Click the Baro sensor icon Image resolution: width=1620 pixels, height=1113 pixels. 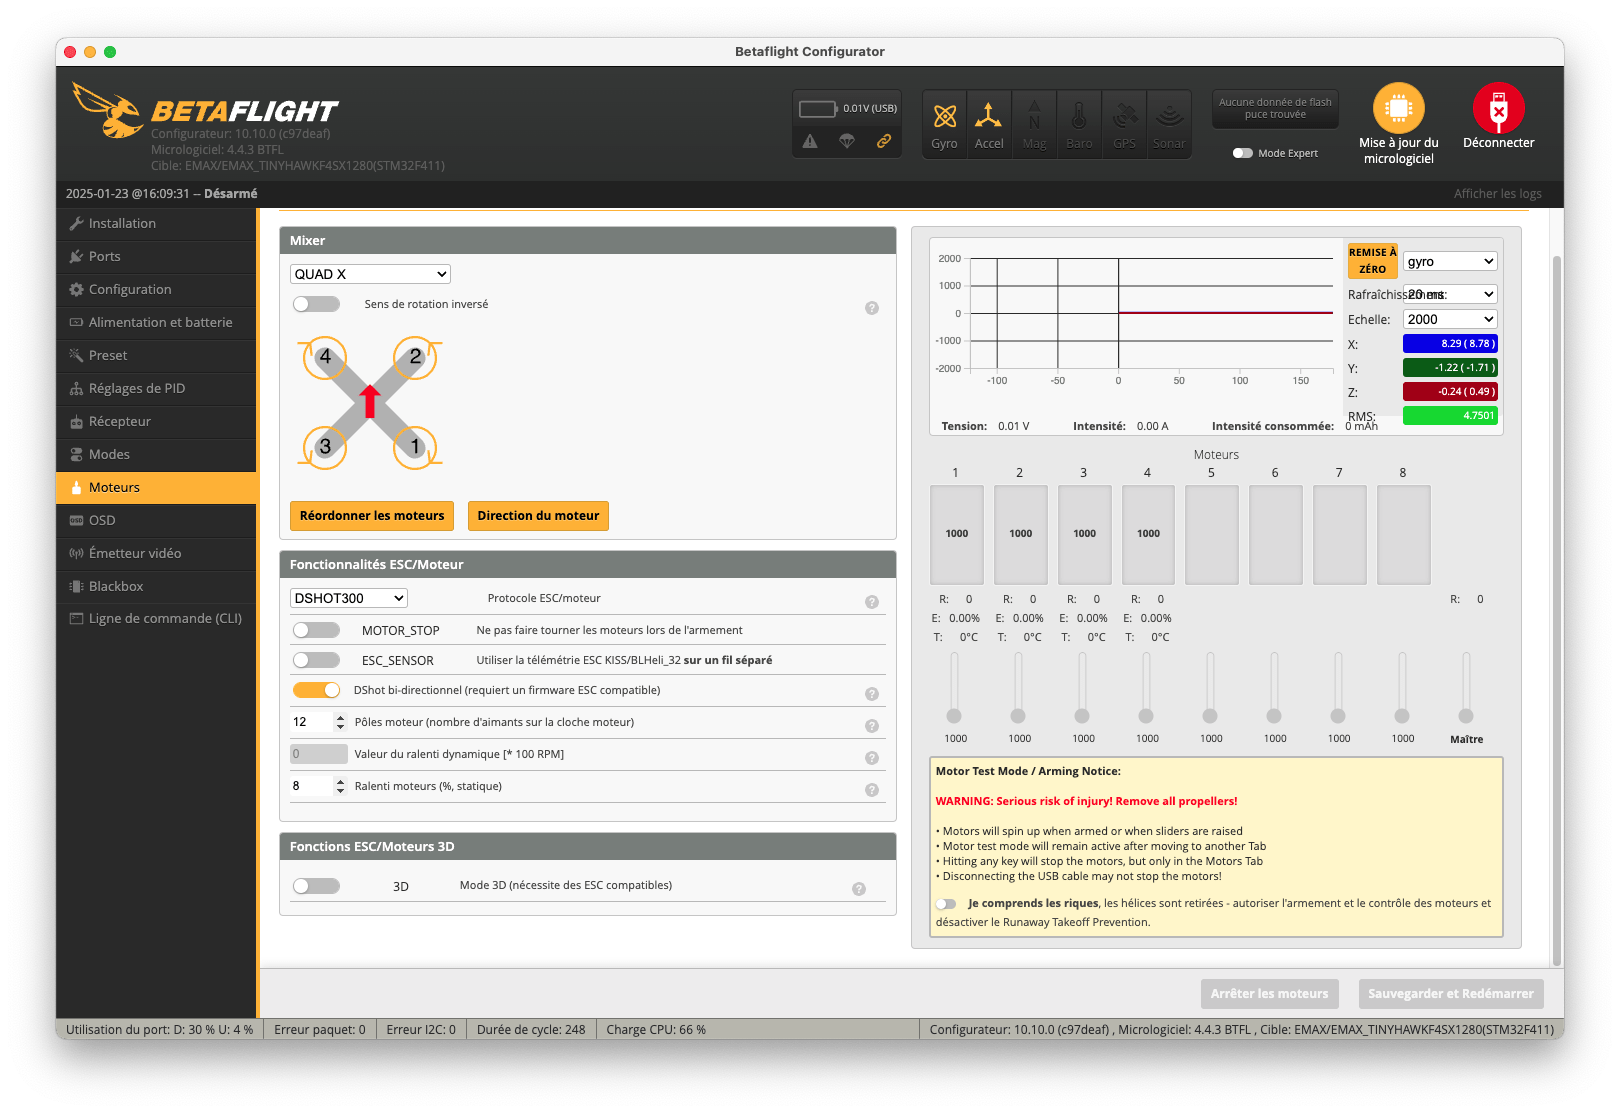(1079, 124)
